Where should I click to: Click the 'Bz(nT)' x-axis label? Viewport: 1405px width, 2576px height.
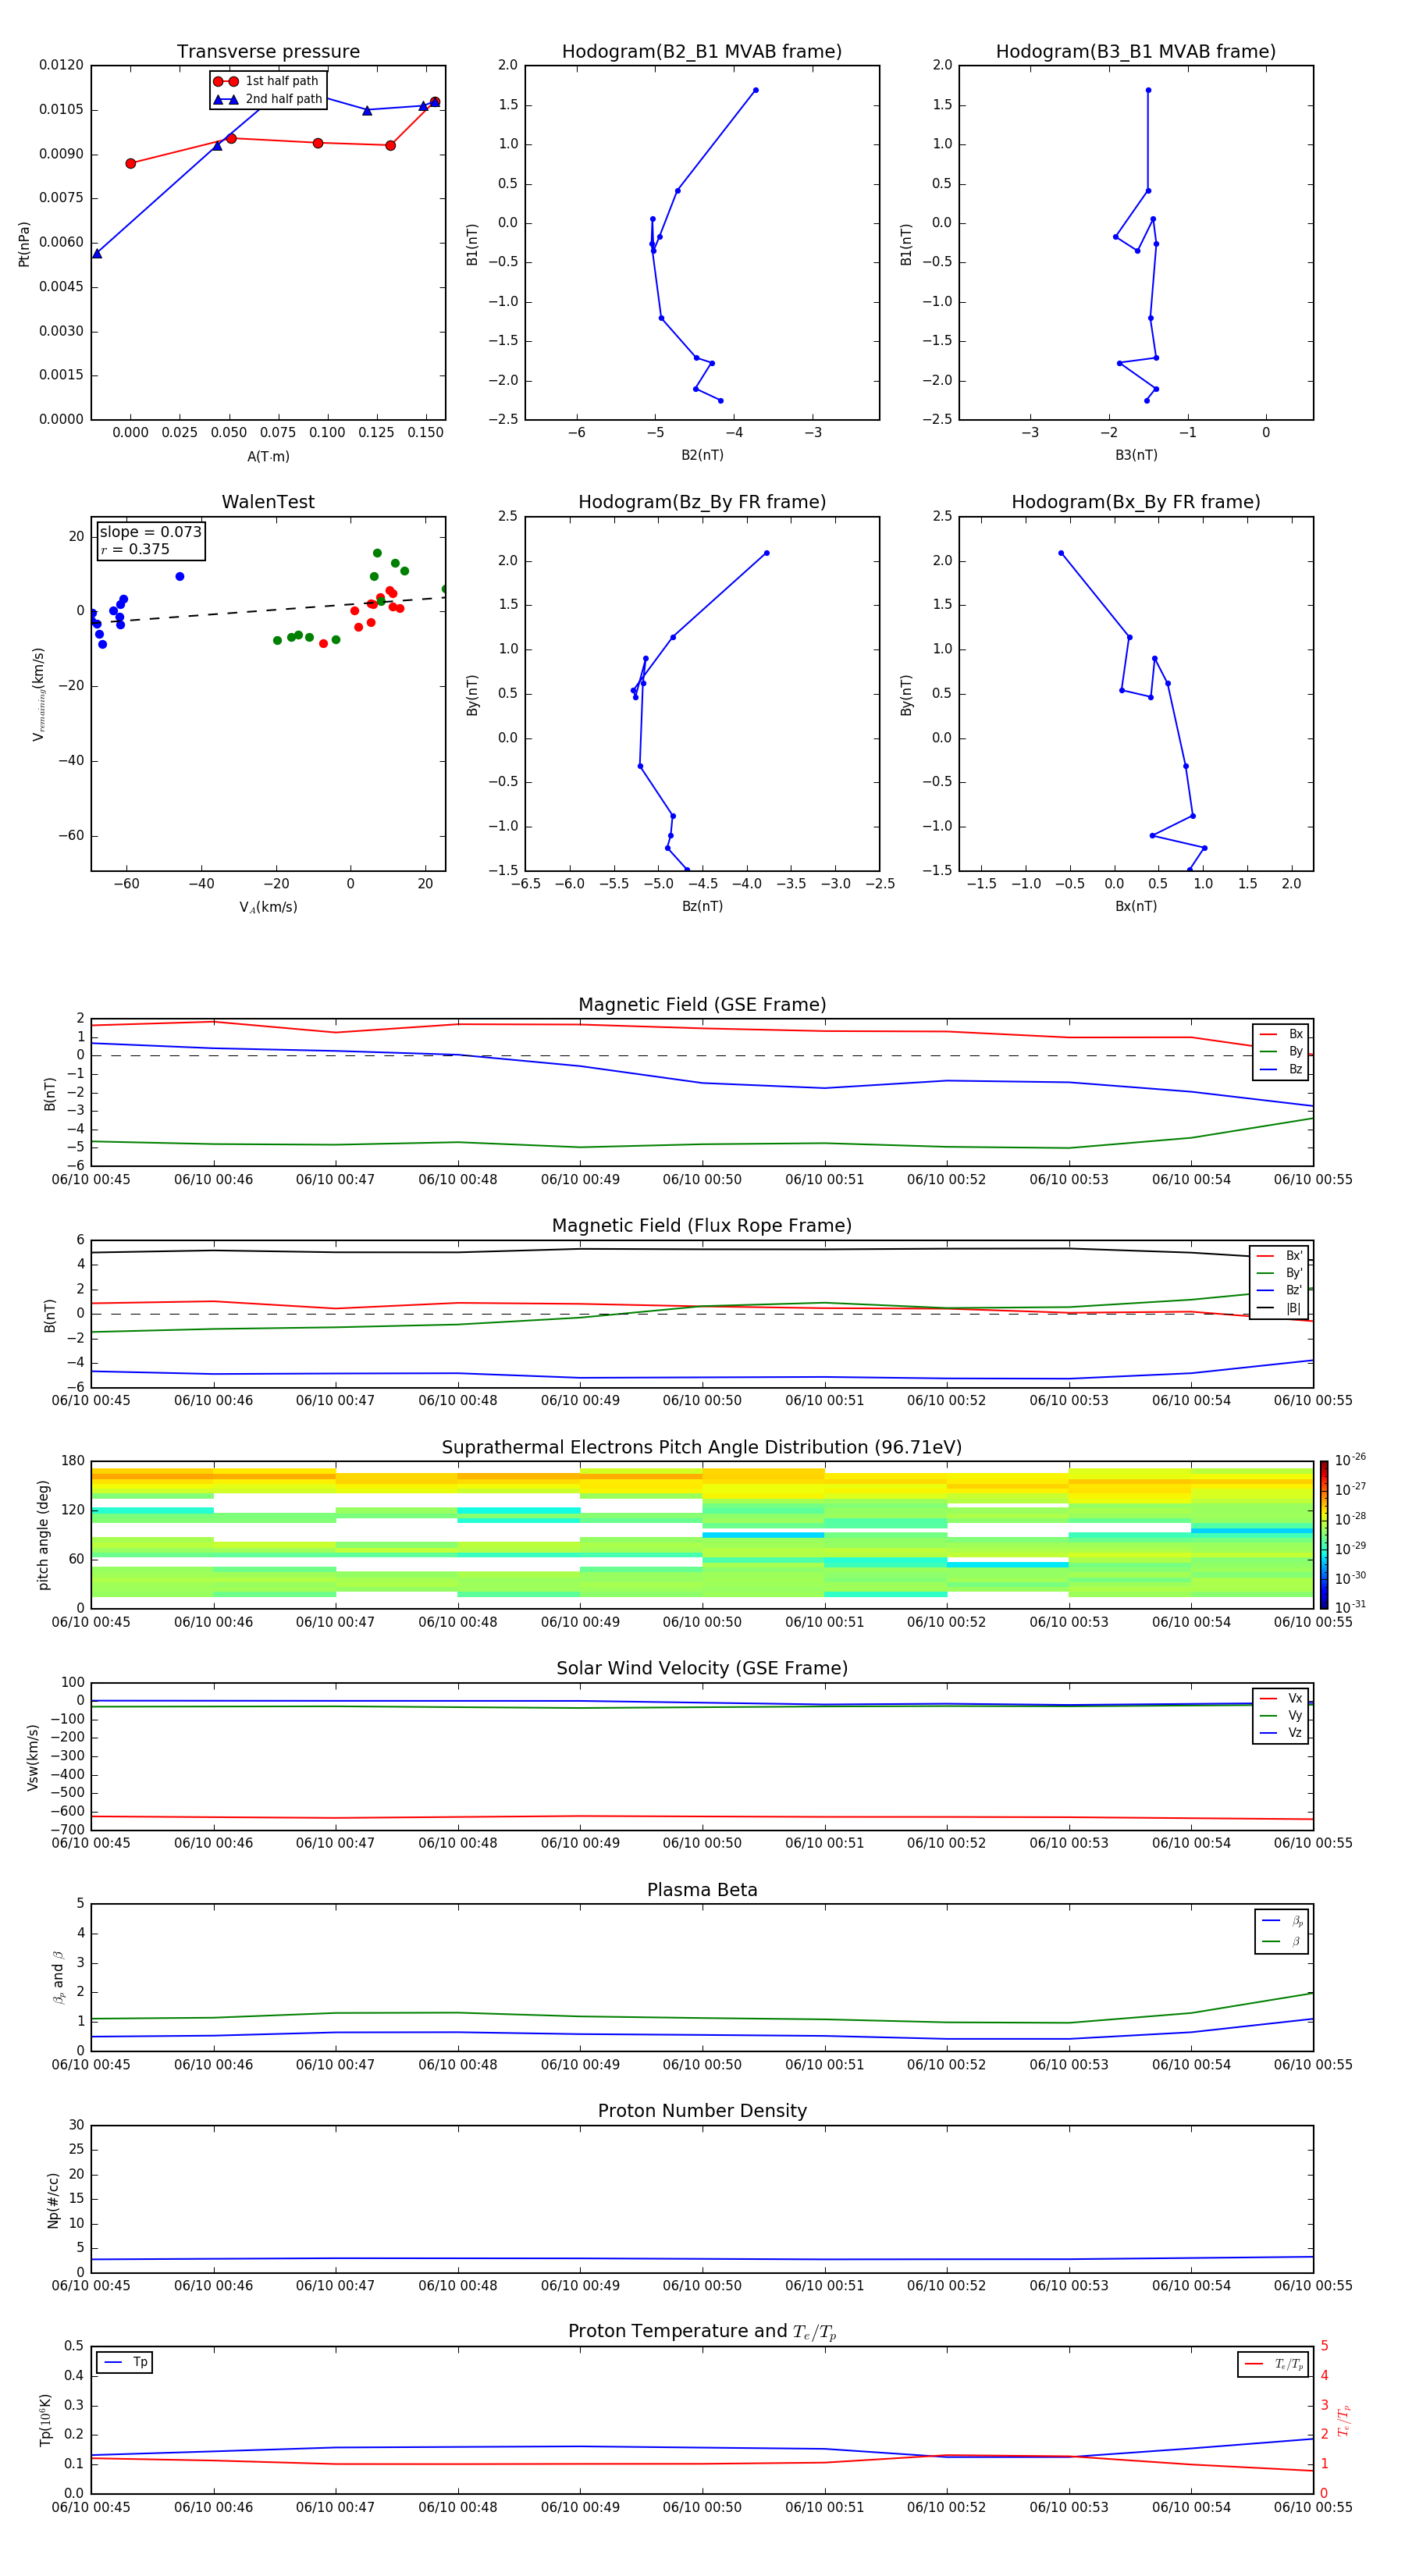click(702, 906)
